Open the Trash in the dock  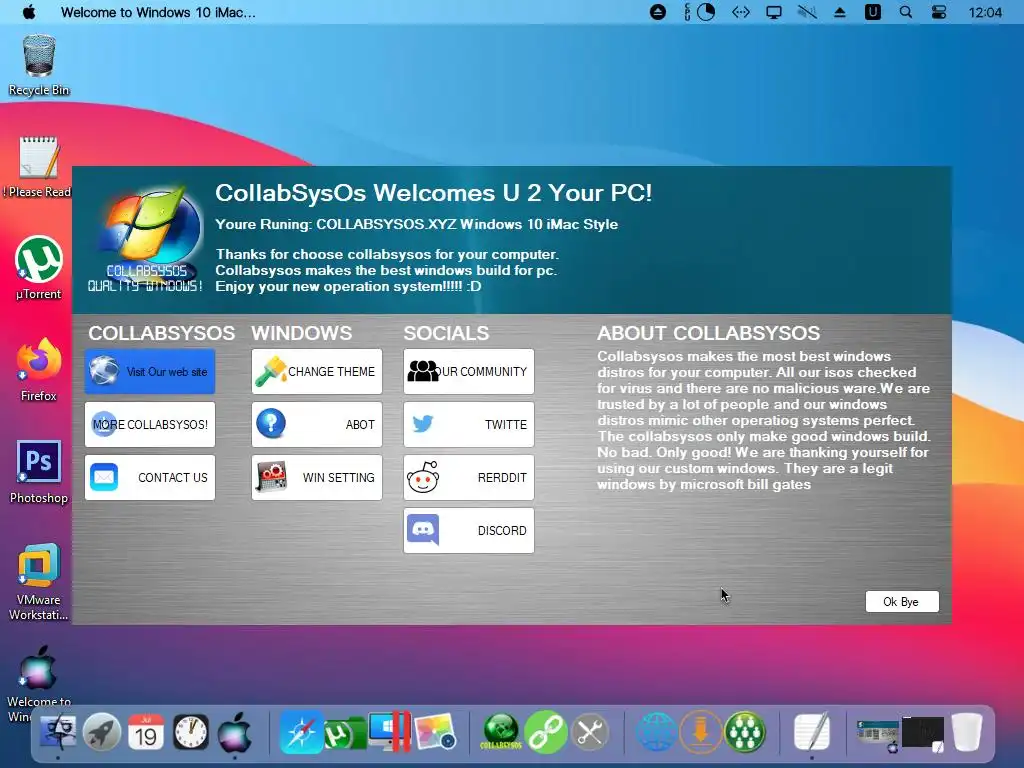click(x=967, y=732)
